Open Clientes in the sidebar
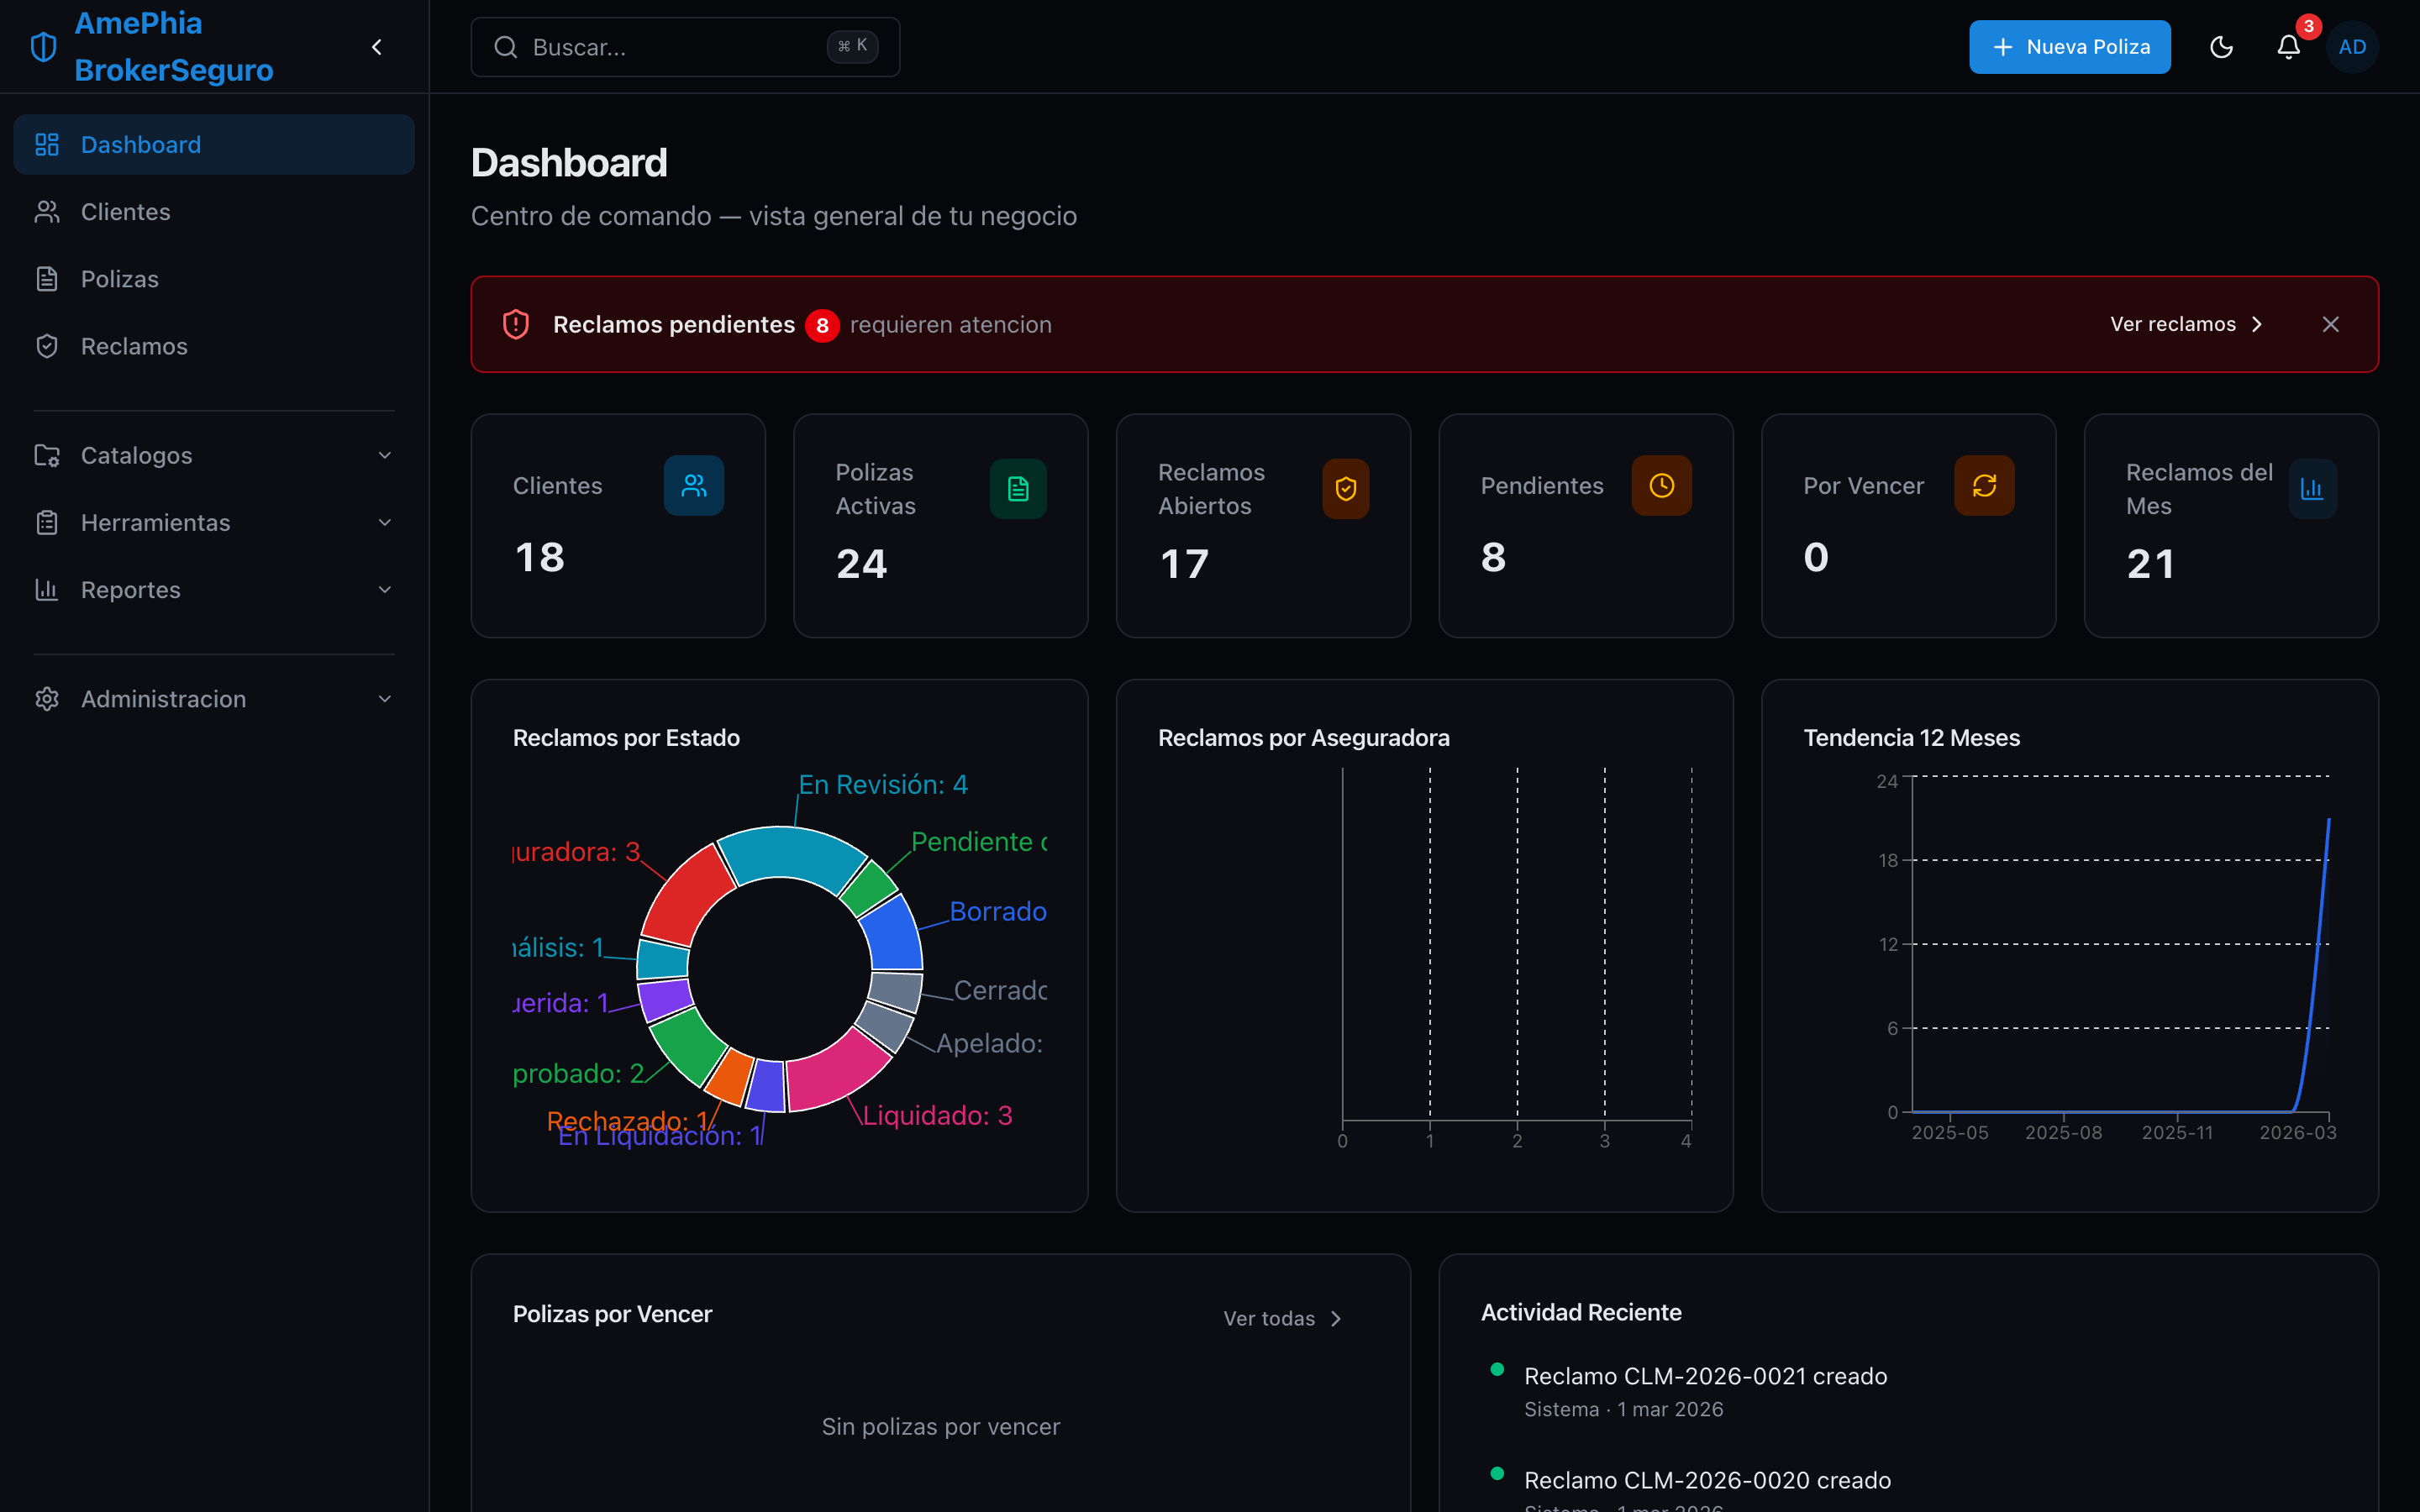This screenshot has width=2420, height=1512. [x=214, y=211]
